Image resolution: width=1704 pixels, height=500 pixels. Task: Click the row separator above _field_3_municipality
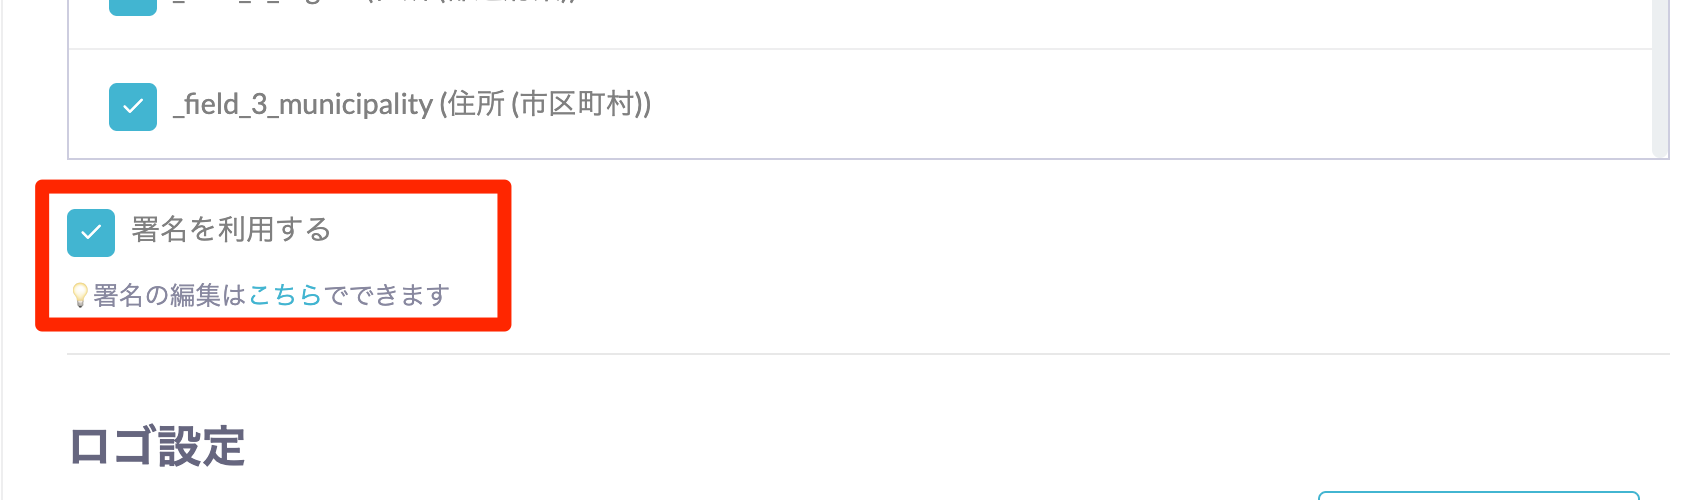(x=860, y=49)
